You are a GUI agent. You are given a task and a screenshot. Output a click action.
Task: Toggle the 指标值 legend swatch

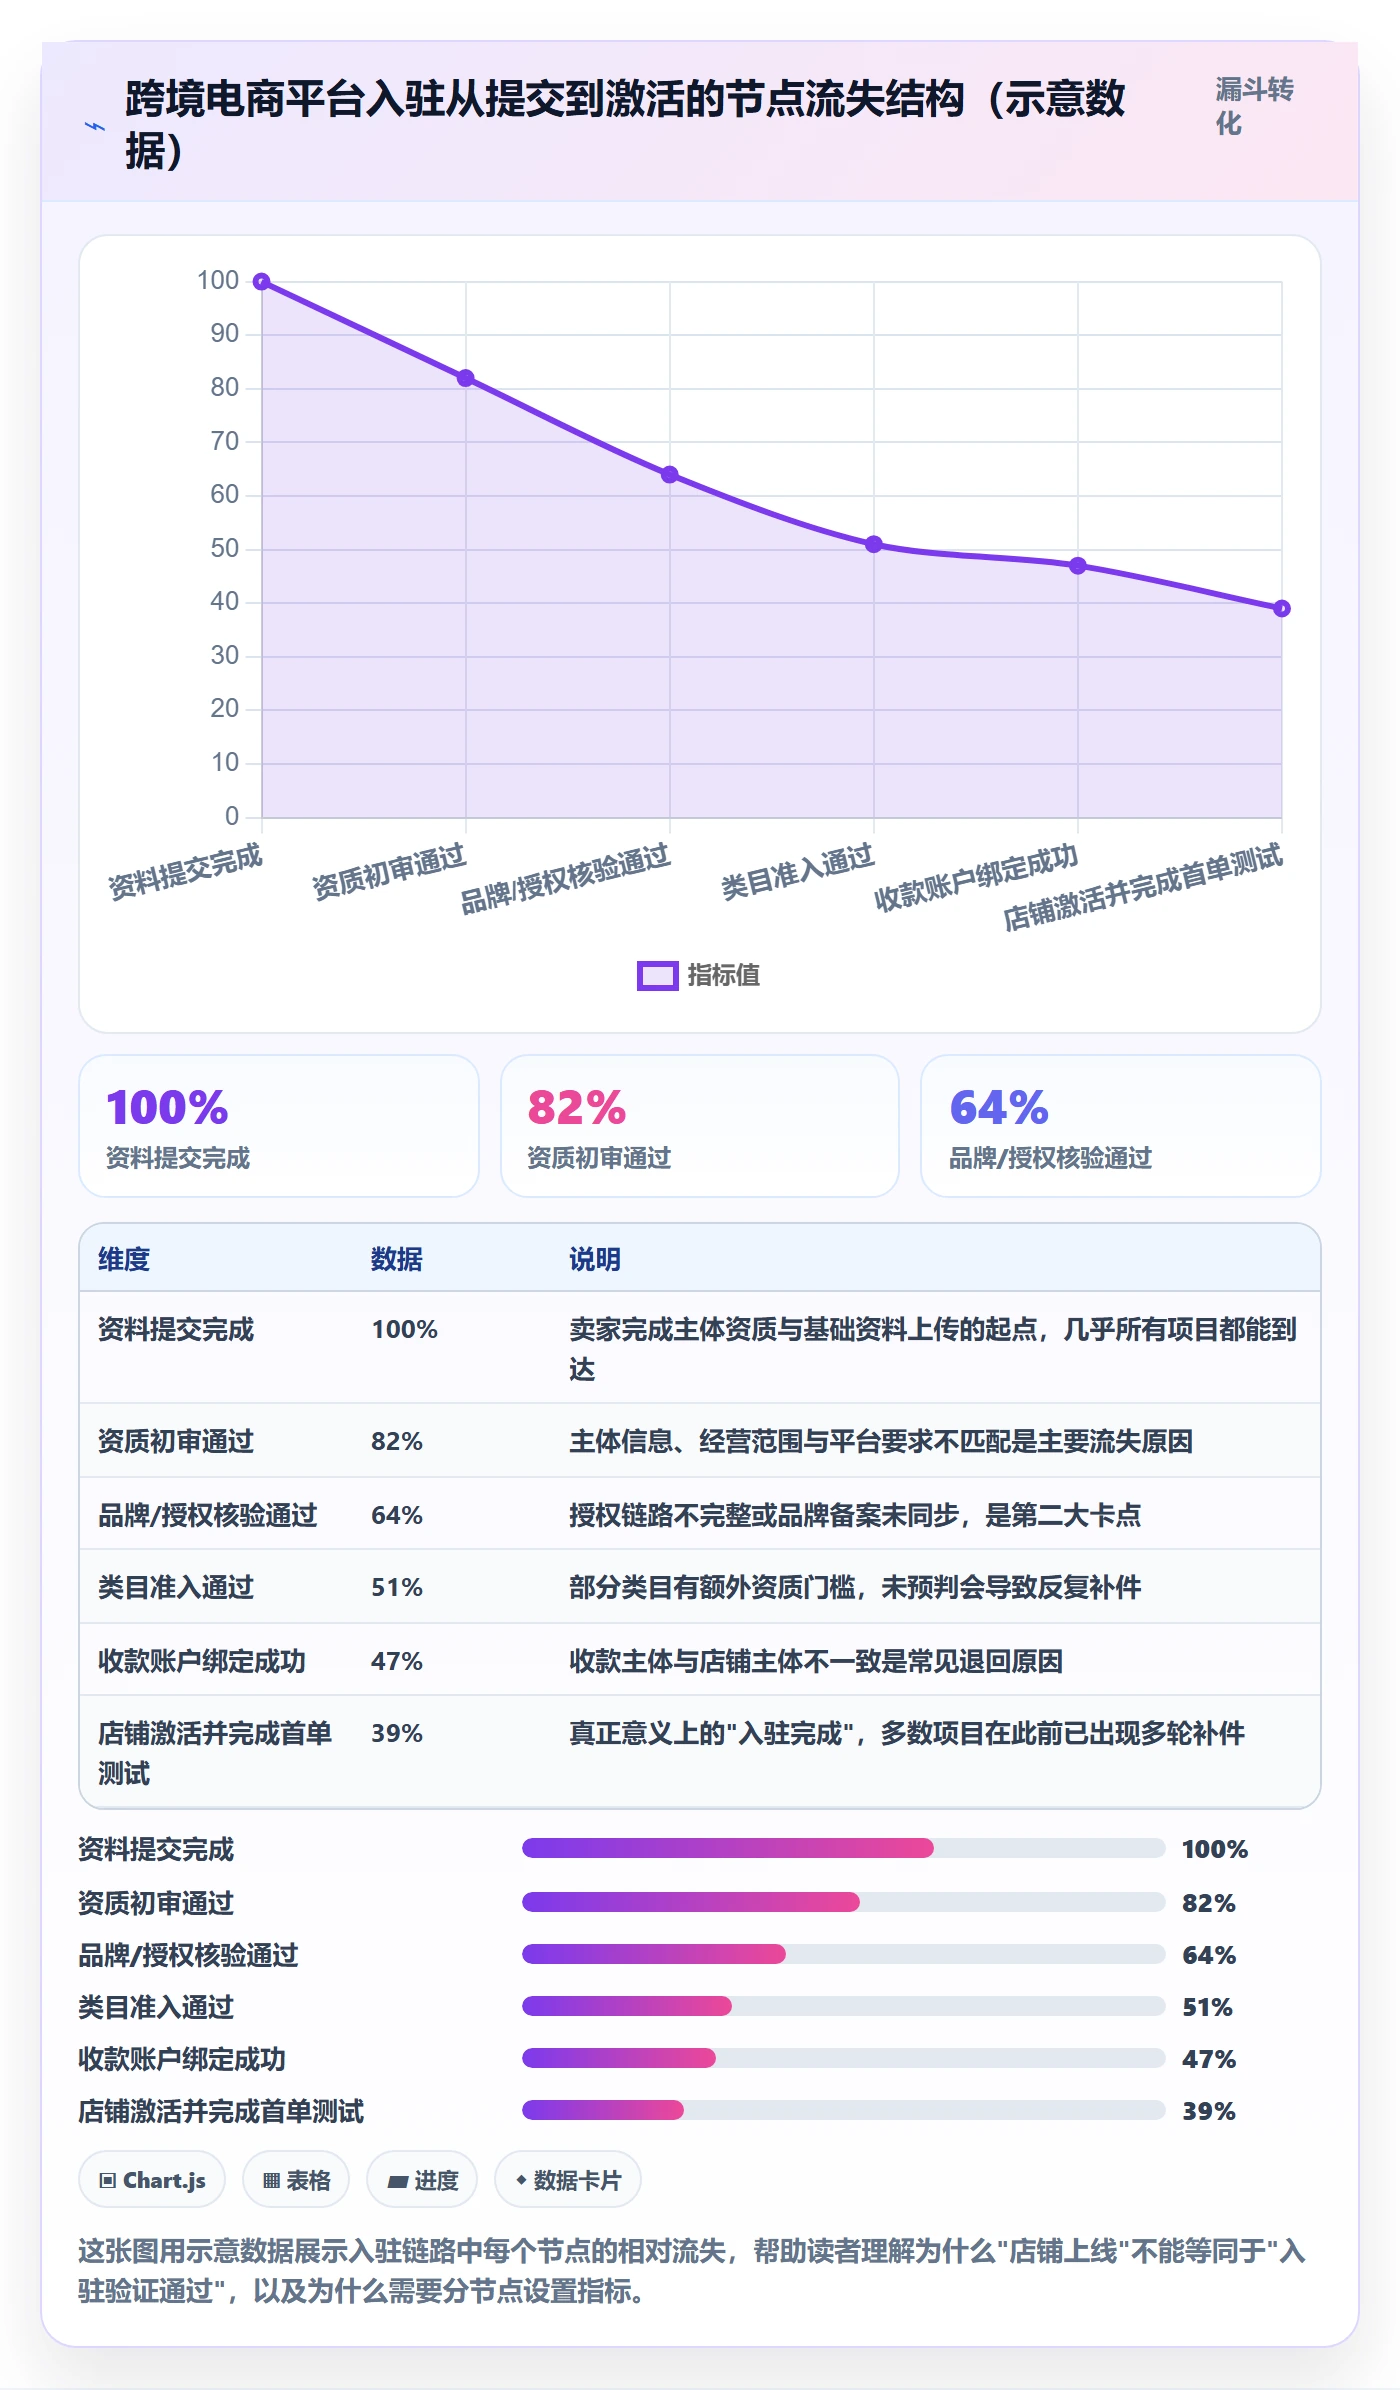[x=657, y=975]
